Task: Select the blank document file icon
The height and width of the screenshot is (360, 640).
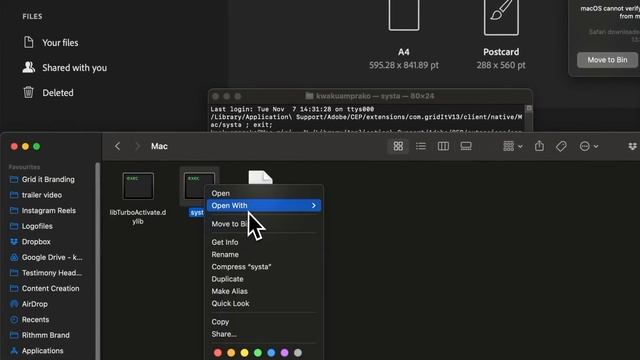Action: click(x=260, y=178)
